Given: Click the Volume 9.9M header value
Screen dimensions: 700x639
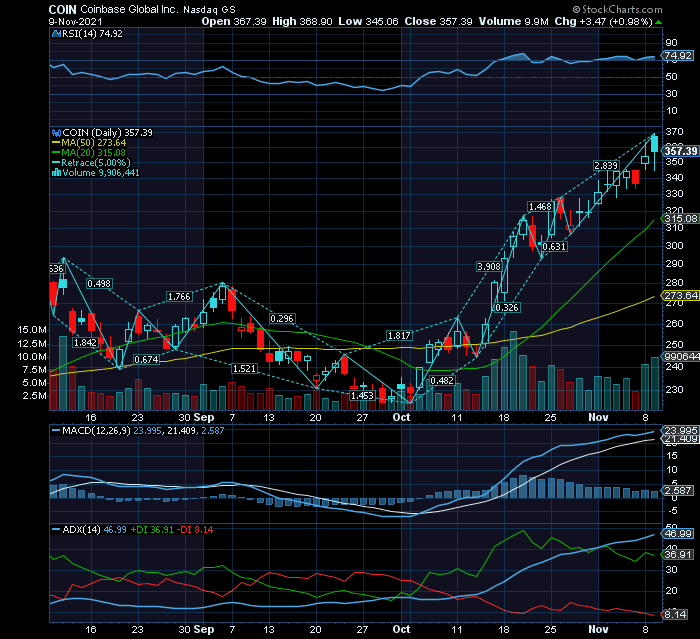Looking at the screenshot, I should (513, 21).
